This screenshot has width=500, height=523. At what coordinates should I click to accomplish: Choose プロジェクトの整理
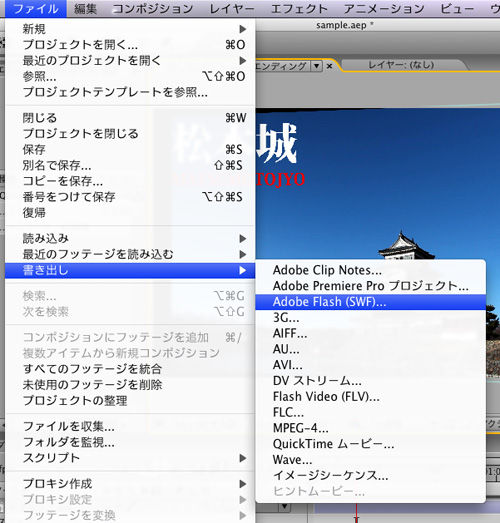pyautogui.click(x=130, y=400)
